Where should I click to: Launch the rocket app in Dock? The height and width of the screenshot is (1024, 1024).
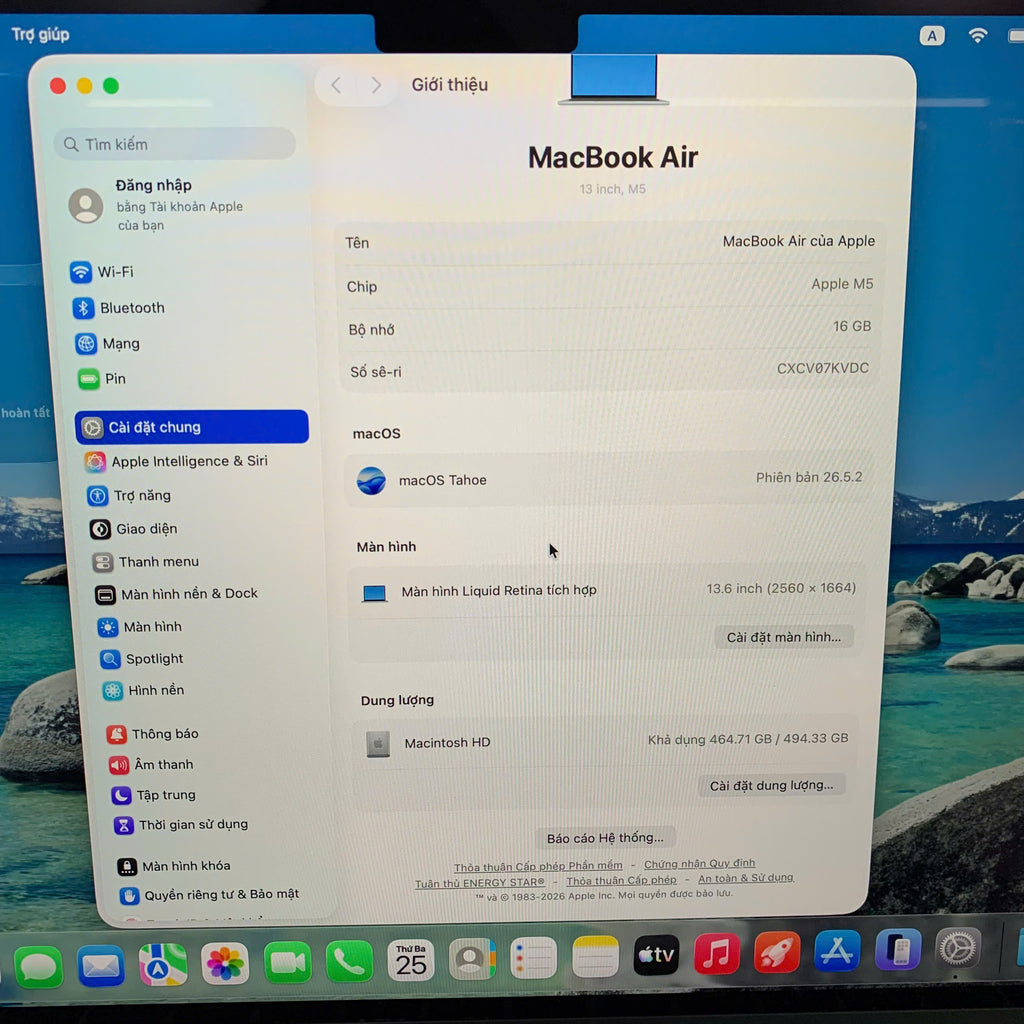pos(777,952)
